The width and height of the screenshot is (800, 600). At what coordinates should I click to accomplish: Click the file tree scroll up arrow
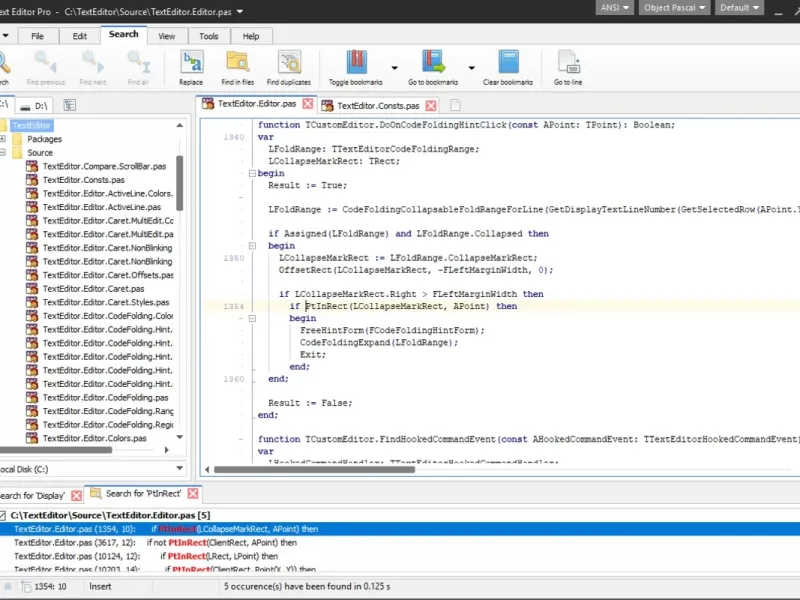(x=180, y=126)
